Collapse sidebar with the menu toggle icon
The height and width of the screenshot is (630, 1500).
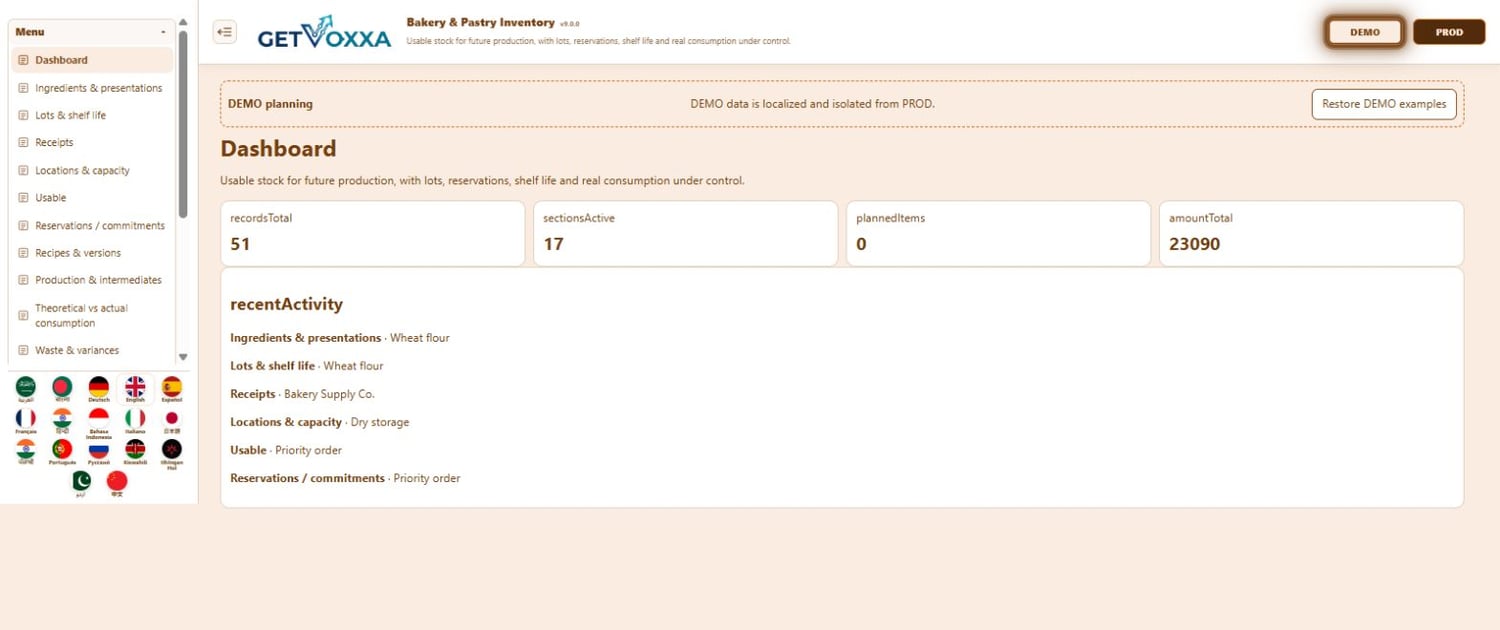coord(225,32)
